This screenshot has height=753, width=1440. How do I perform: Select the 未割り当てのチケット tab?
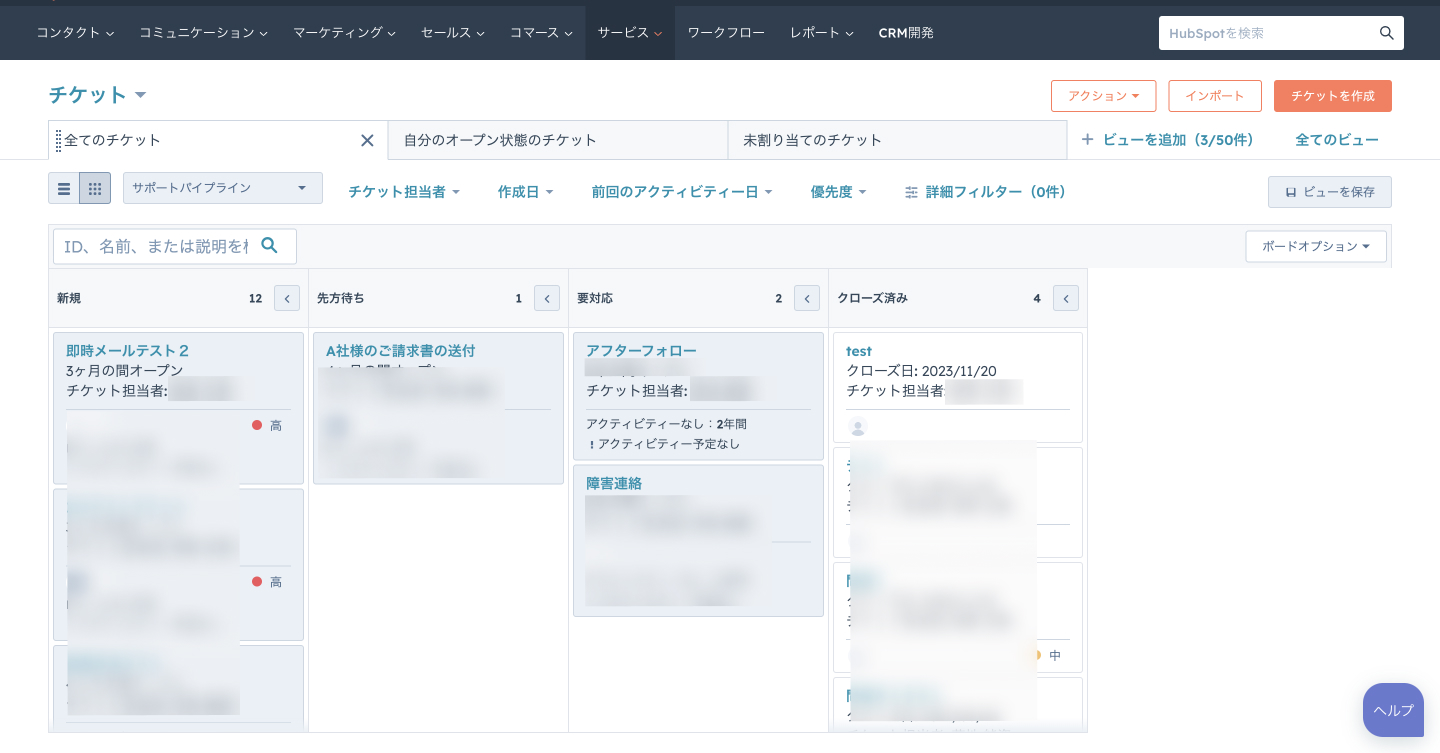(898, 140)
